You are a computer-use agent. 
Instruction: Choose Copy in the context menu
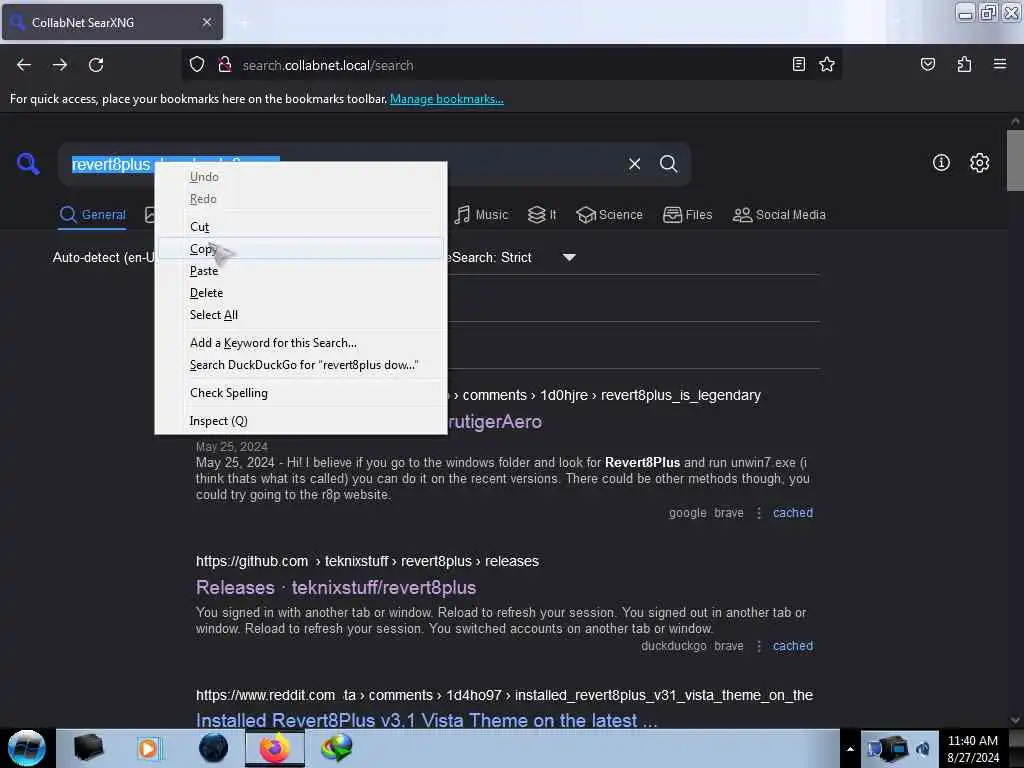tap(301, 249)
